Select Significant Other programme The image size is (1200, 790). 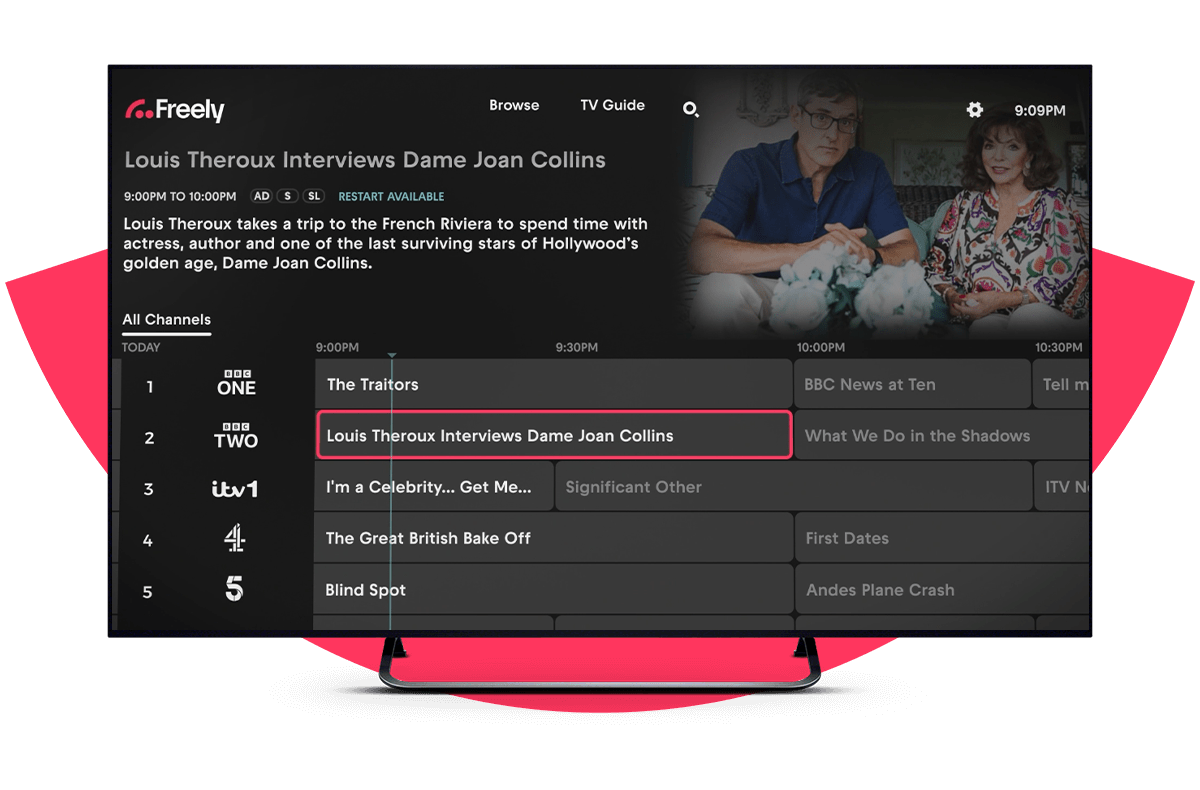pyautogui.click(x=793, y=487)
